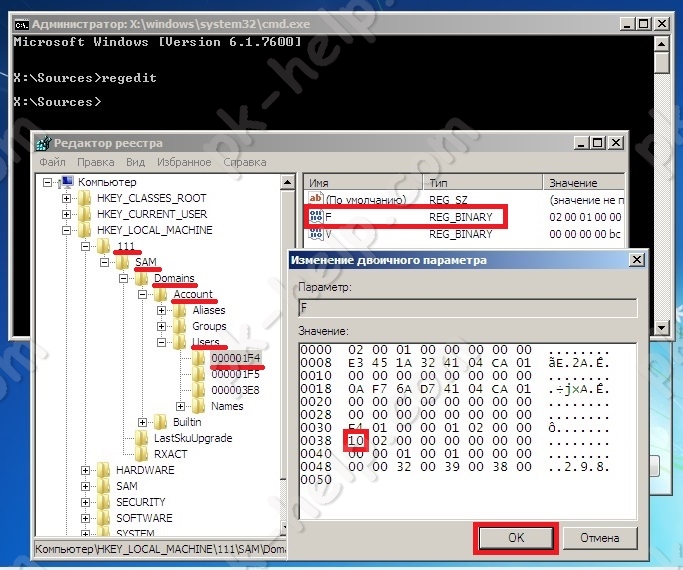Click the Domains folder icon

[x=142, y=278]
